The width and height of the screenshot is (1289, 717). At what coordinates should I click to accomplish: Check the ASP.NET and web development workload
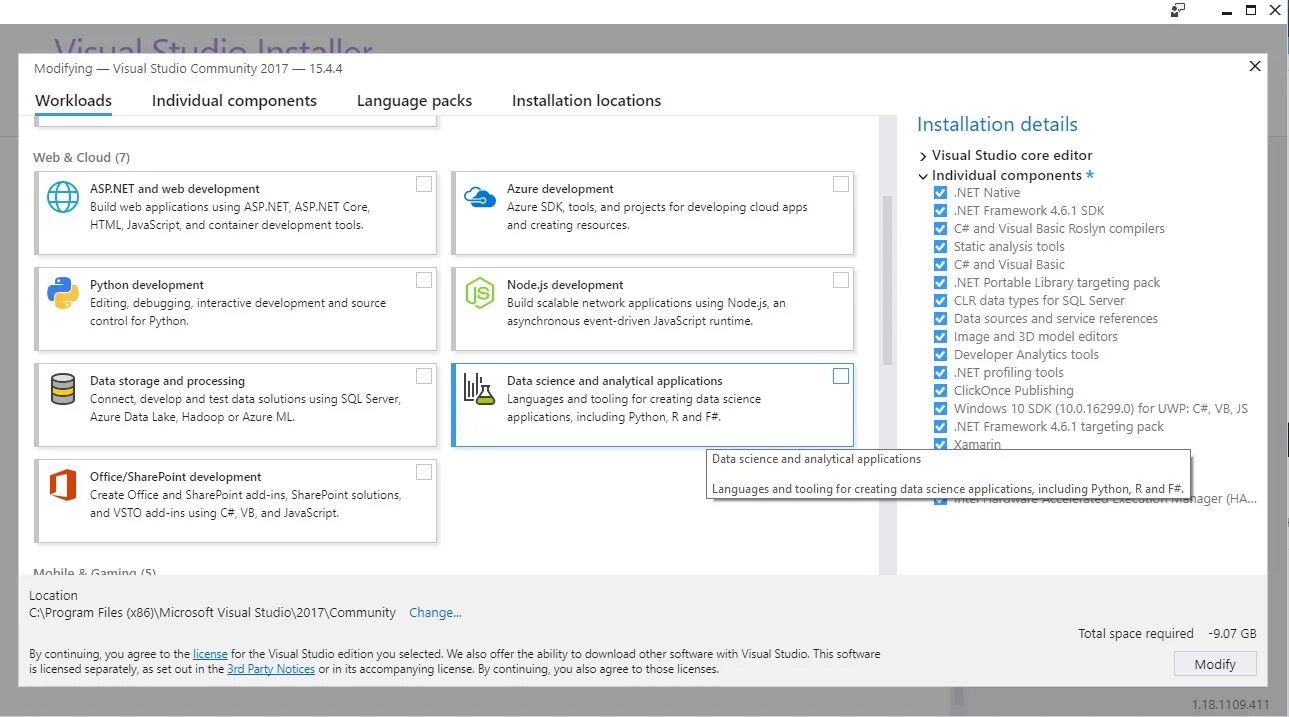point(424,184)
